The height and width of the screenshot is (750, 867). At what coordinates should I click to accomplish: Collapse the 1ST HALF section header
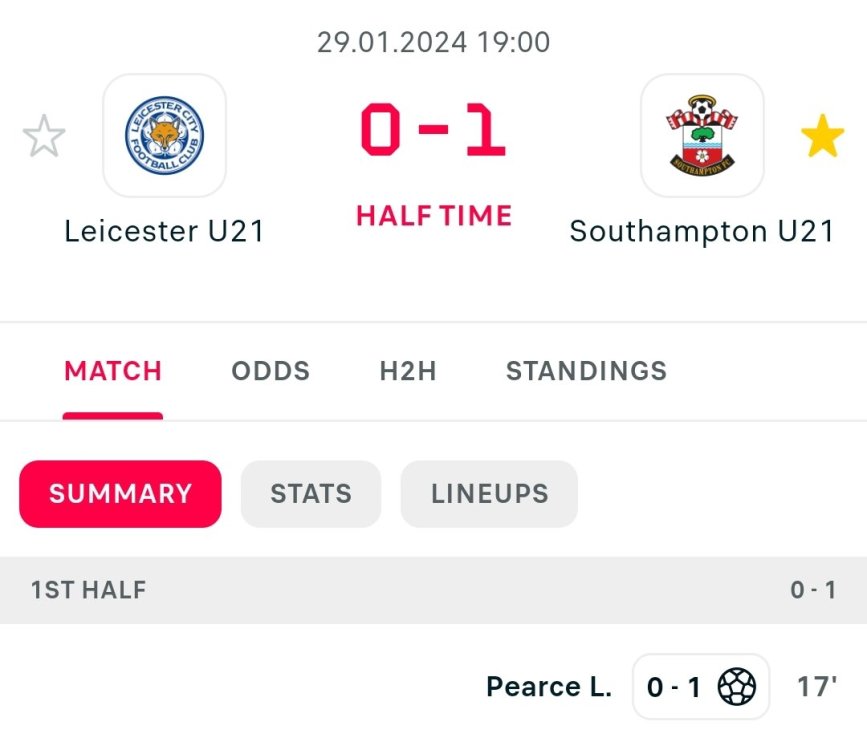pos(433,590)
